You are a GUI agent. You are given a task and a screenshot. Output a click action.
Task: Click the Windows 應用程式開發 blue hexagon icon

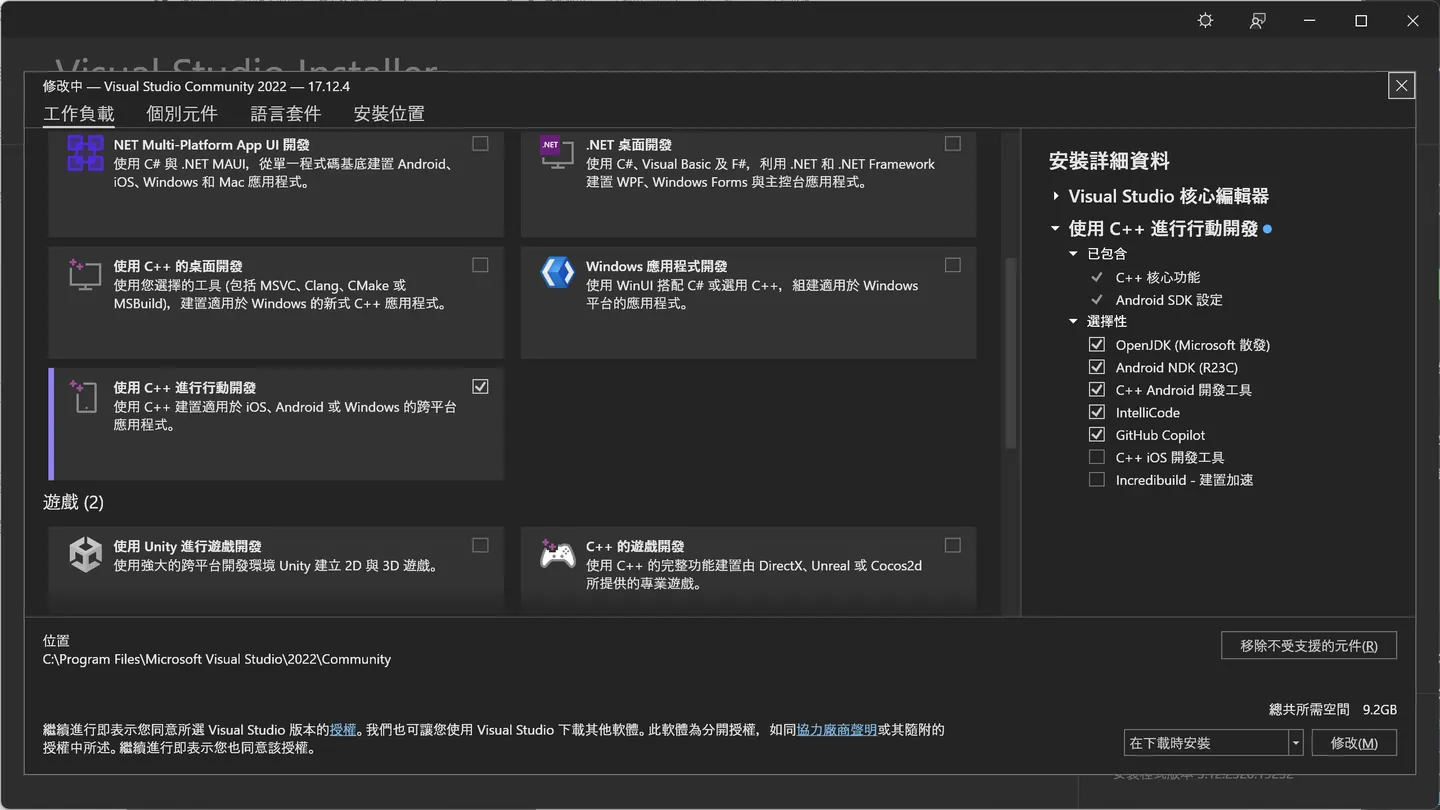pyautogui.click(x=557, y=272)
